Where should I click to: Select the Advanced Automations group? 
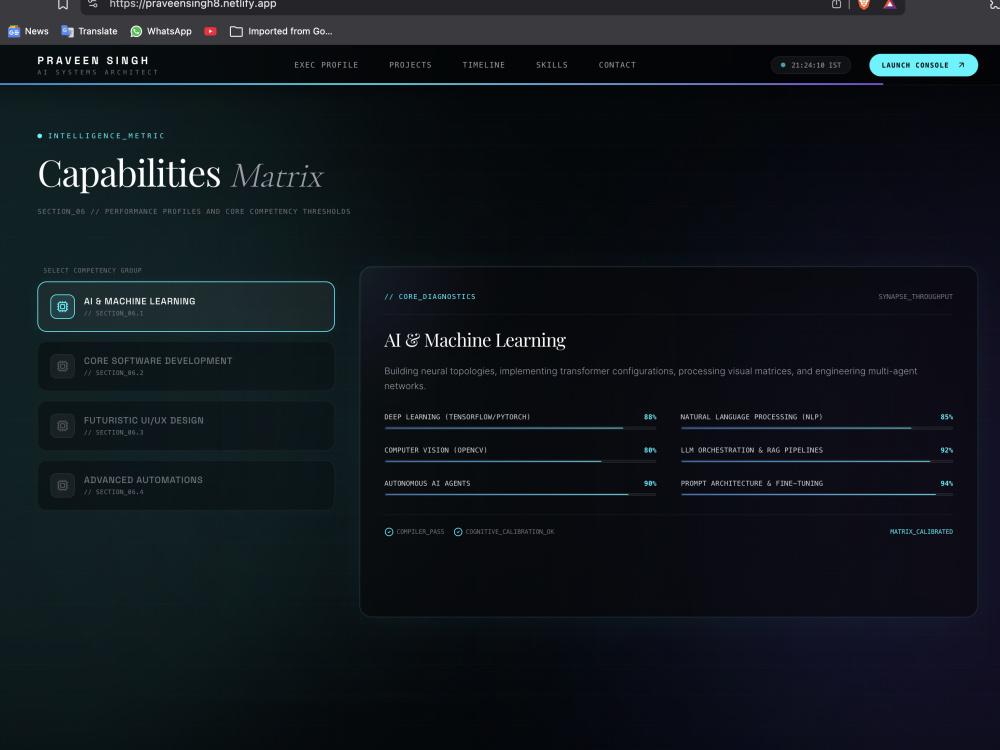pyautogui.click(x=186, y=485)
